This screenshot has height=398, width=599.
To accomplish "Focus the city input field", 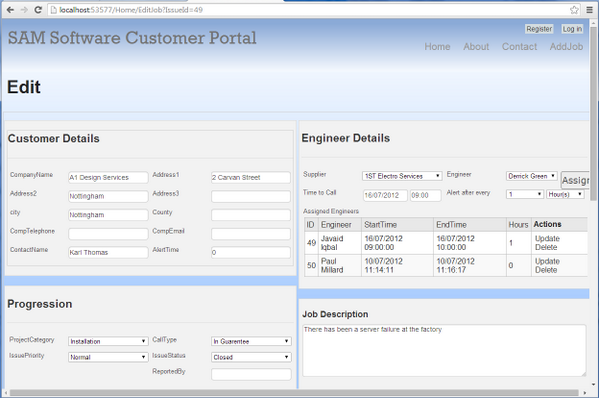I will pos(108,215).
